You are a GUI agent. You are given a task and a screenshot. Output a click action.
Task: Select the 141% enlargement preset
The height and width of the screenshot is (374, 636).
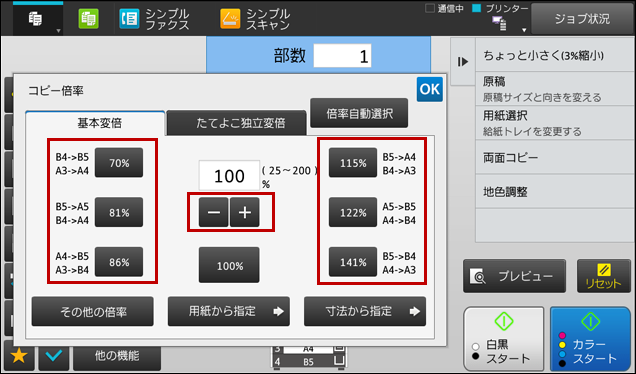353,262
